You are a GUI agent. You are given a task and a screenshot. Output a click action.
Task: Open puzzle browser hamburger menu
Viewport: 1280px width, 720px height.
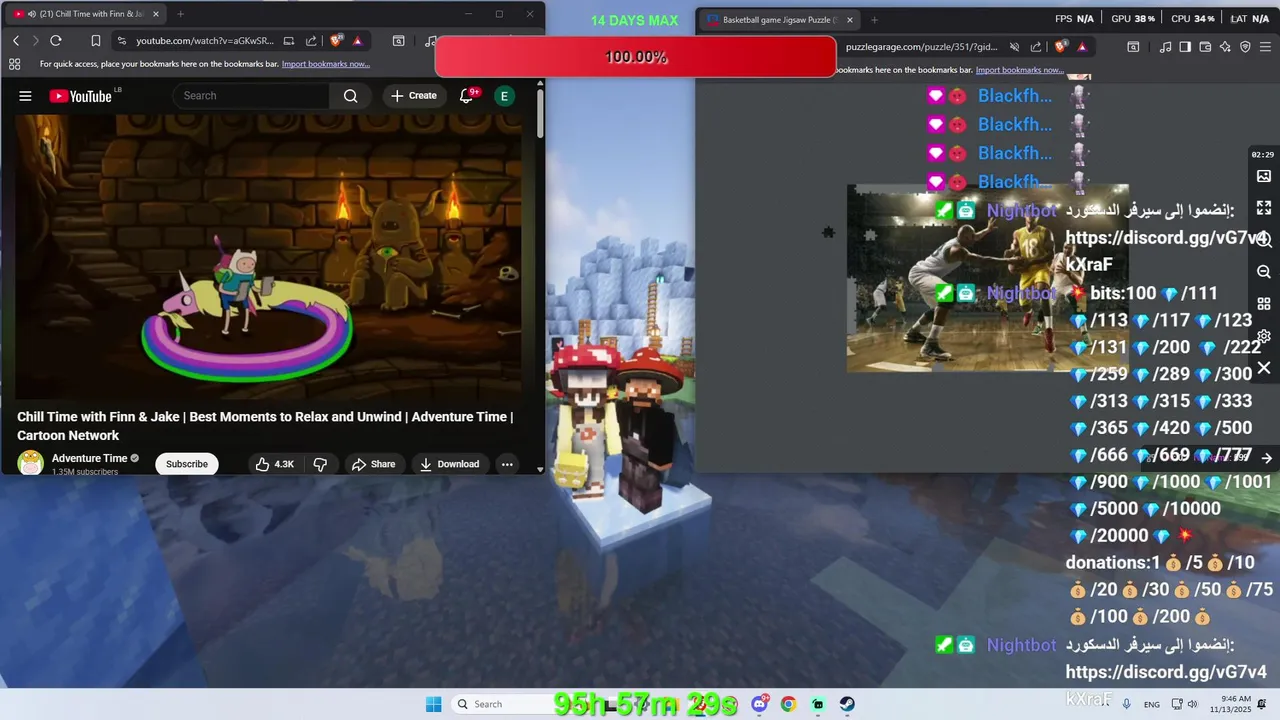(x=1266, y=47)
